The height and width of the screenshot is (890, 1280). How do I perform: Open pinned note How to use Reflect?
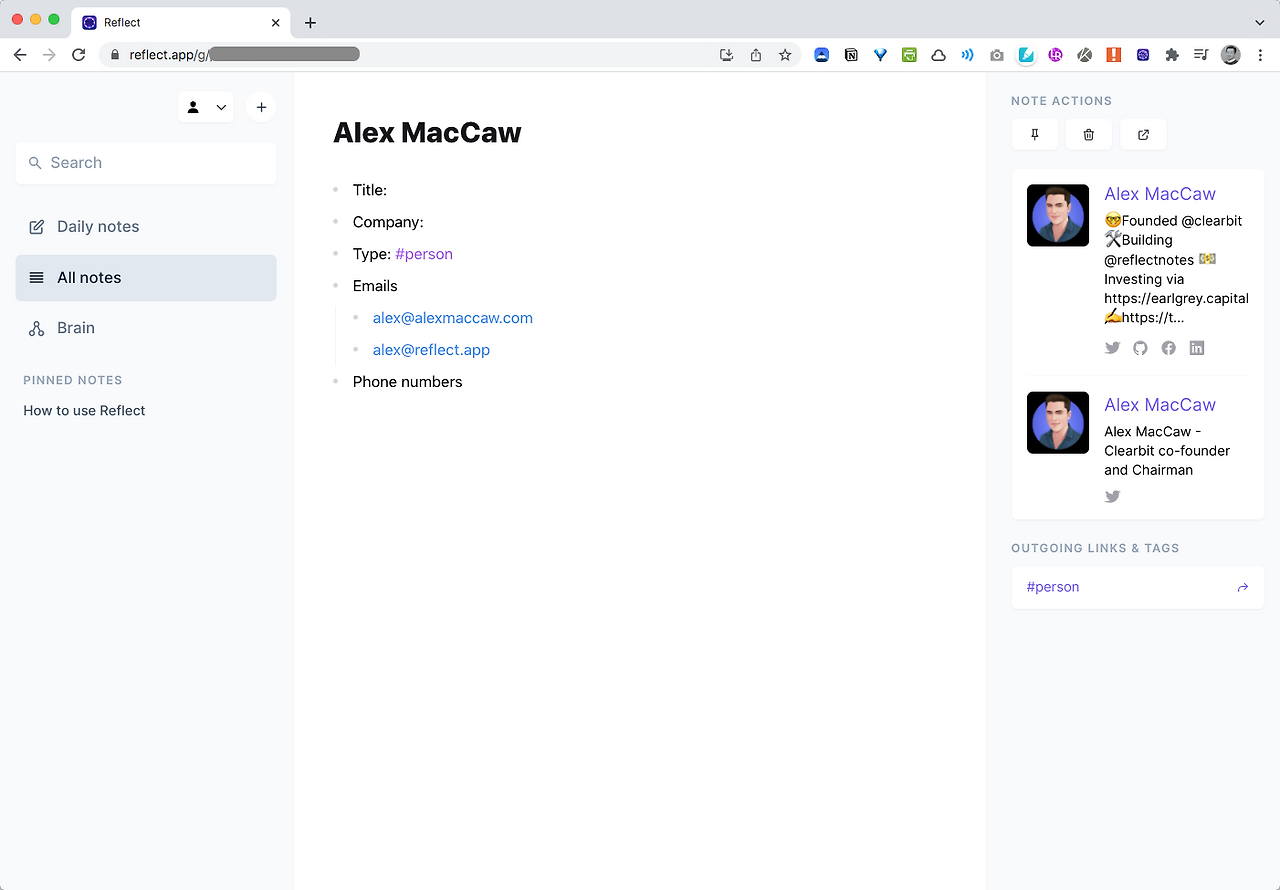[x=84, y=411]
